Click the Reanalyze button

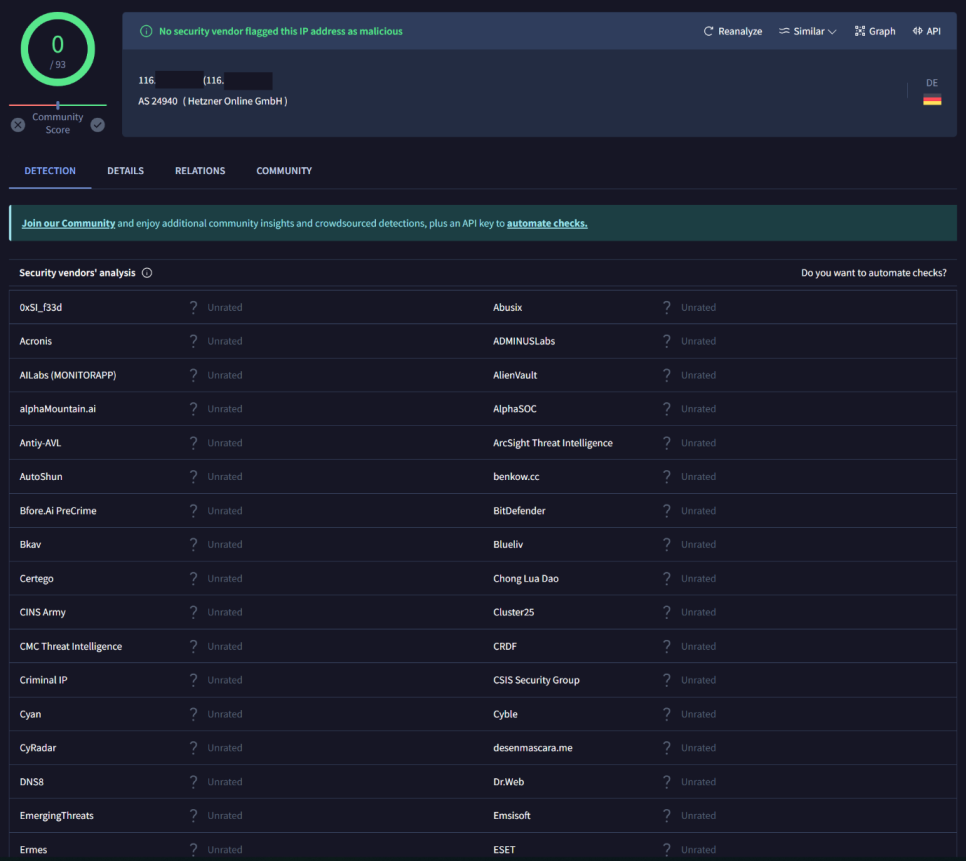(x=733, y=31)
